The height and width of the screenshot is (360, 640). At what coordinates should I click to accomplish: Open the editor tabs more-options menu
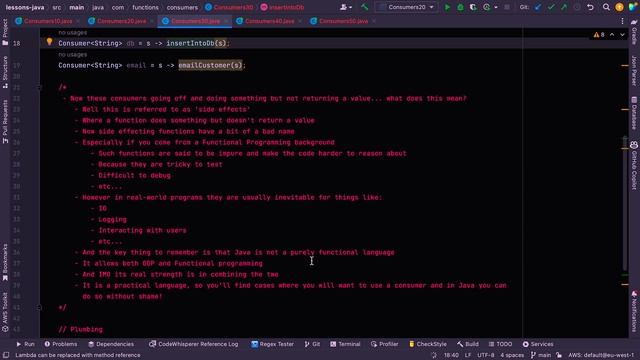click(x=622, y=21)
